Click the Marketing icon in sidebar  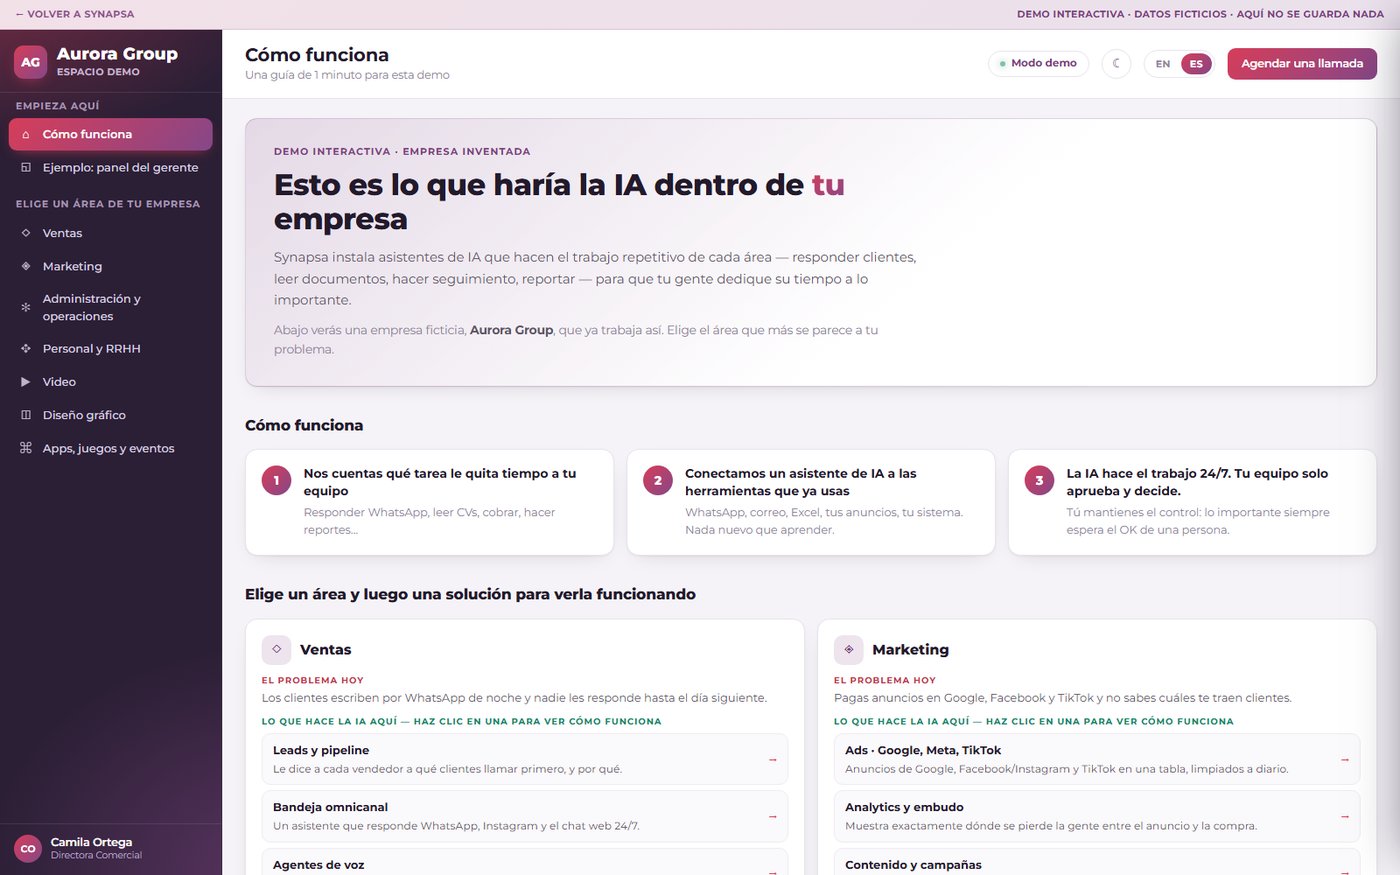point(26,266)
